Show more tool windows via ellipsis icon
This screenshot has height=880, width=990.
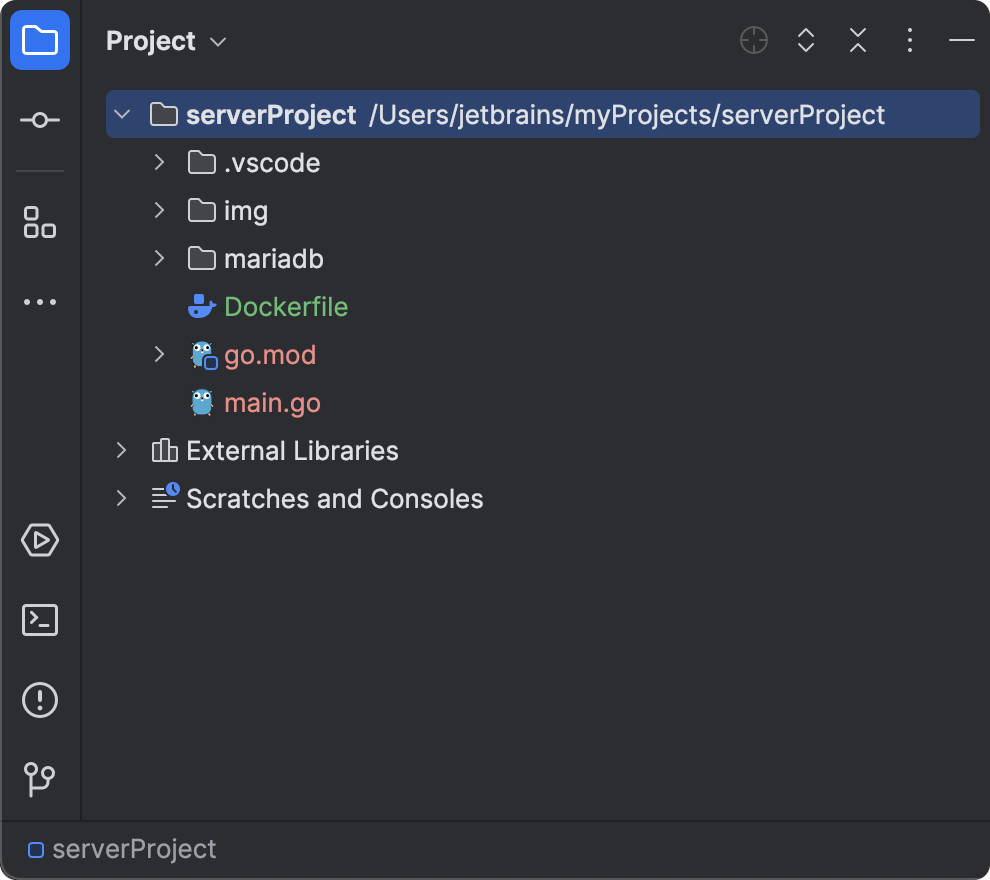point(39,301)
